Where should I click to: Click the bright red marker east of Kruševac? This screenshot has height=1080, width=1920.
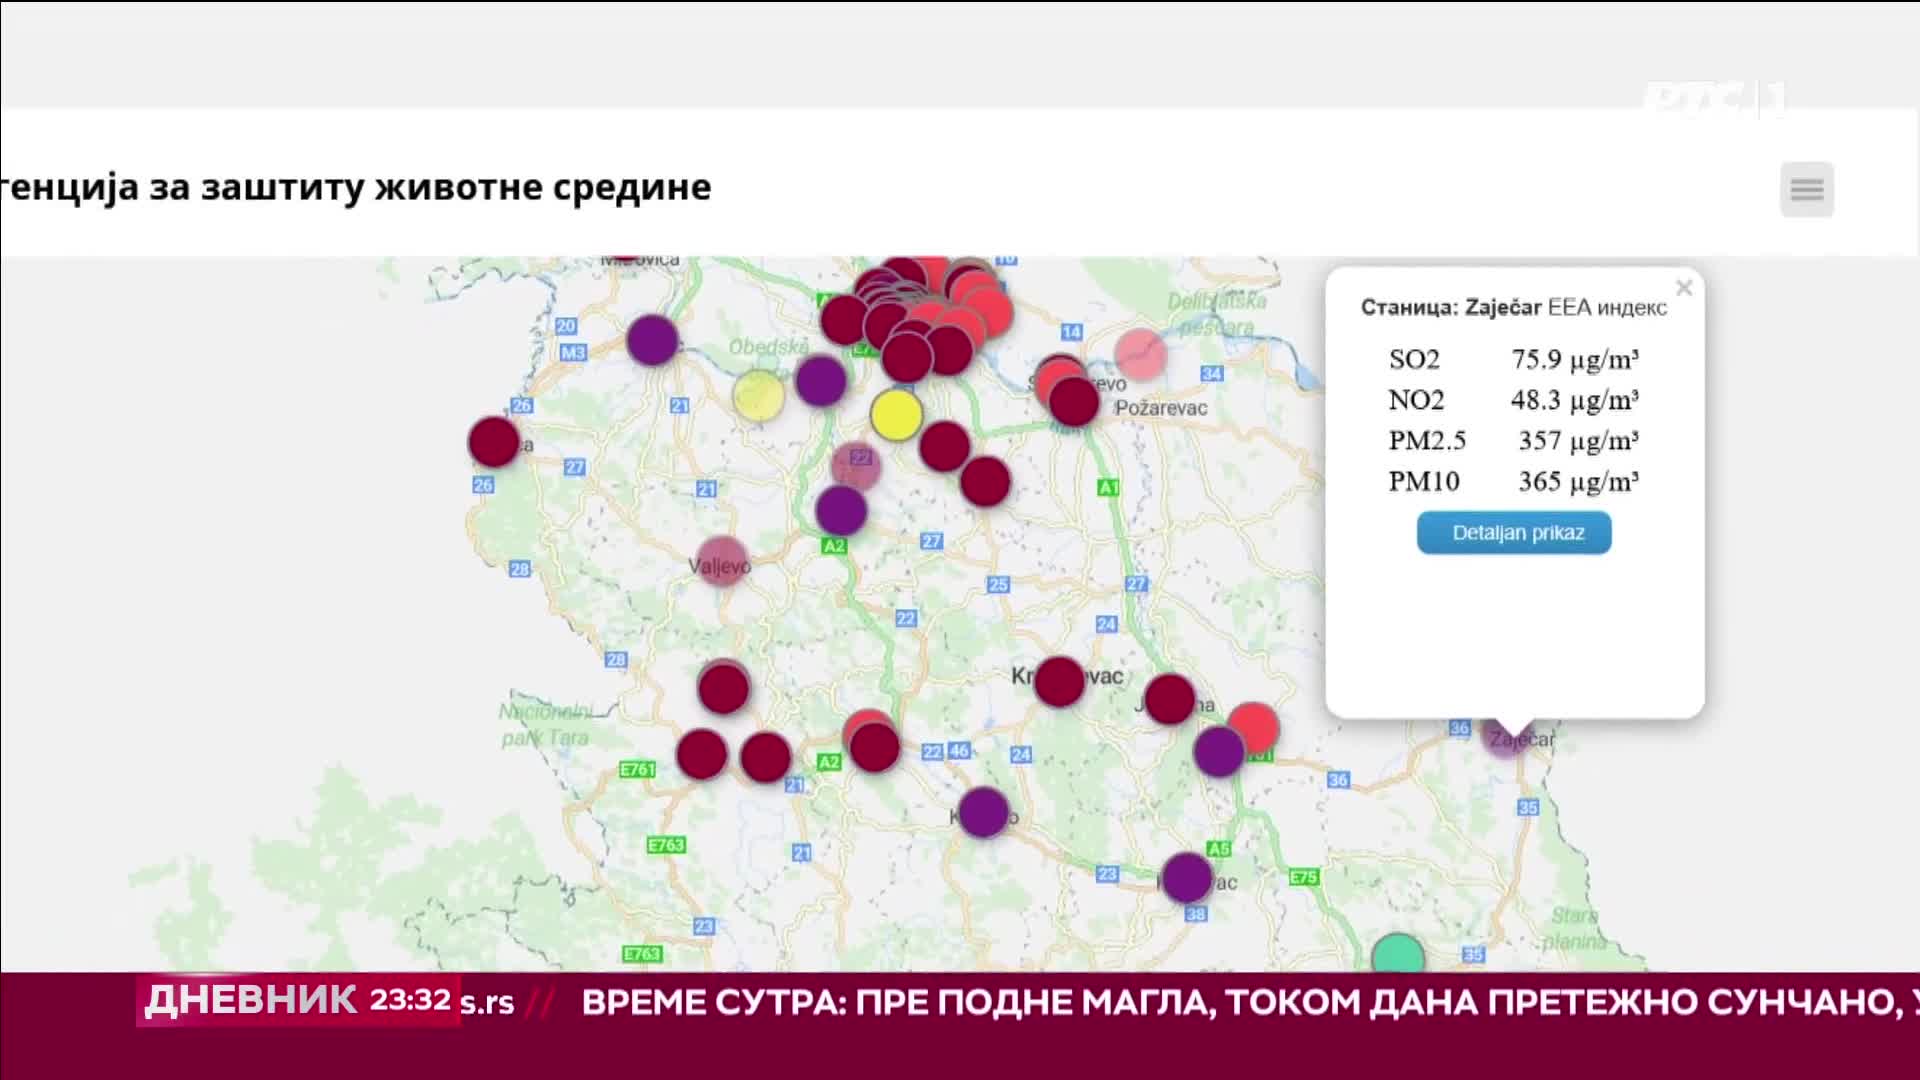1253,726
